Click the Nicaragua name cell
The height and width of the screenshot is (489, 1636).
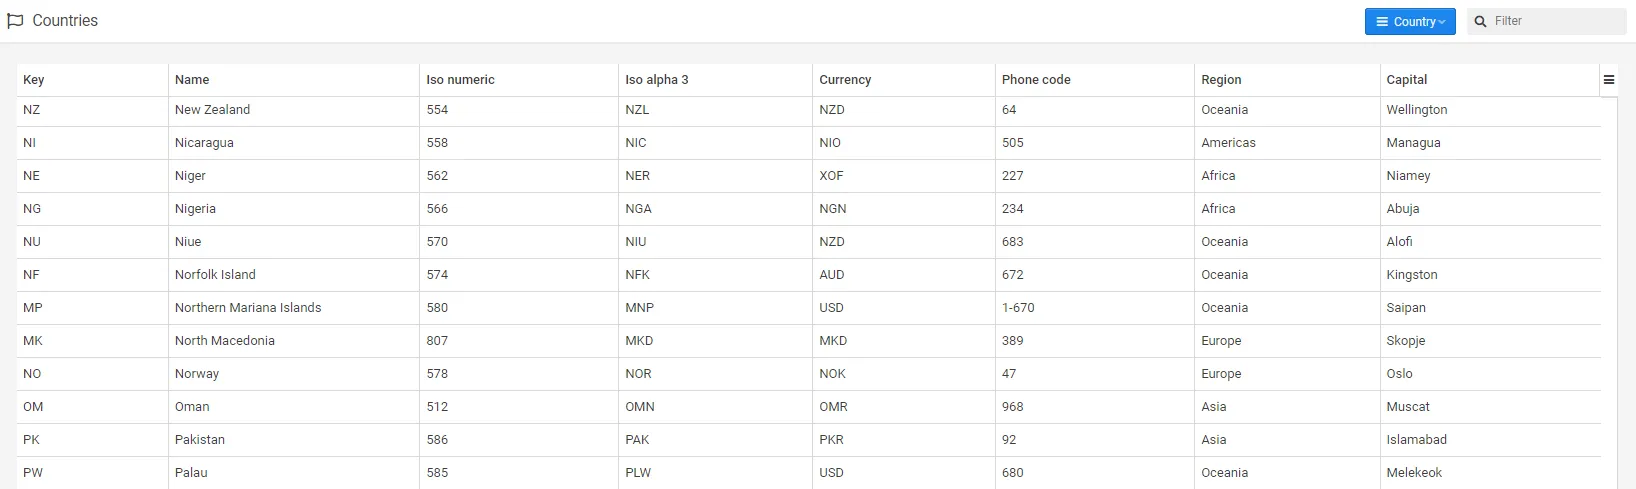(204, 143)
